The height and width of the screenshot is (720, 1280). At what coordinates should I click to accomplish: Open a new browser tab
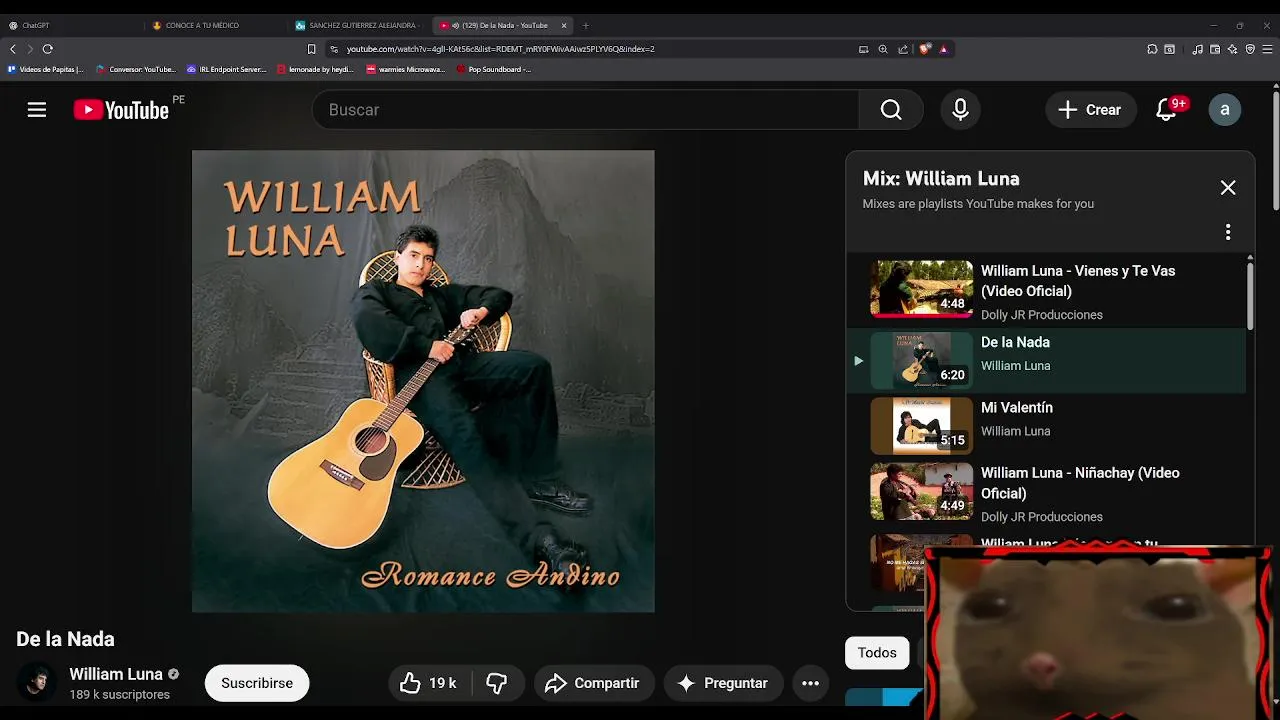pos(586,25)
